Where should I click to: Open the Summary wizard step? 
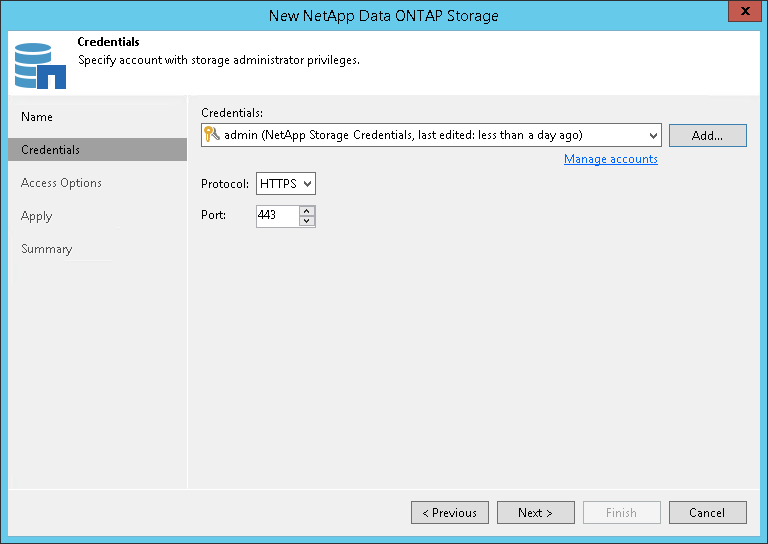(x=47, y=249)
